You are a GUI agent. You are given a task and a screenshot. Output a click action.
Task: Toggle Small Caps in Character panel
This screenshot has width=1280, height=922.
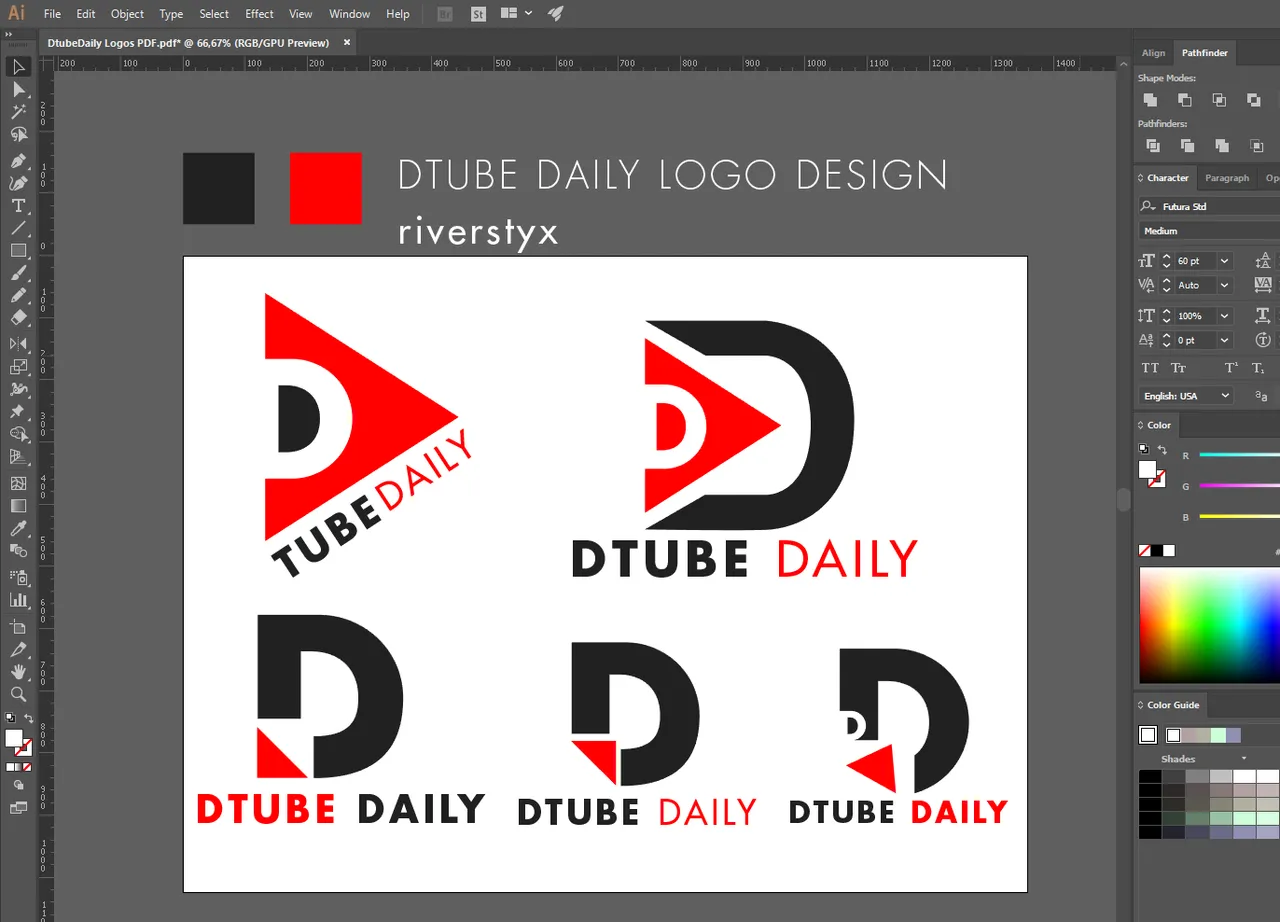(x=1178, y=368)
